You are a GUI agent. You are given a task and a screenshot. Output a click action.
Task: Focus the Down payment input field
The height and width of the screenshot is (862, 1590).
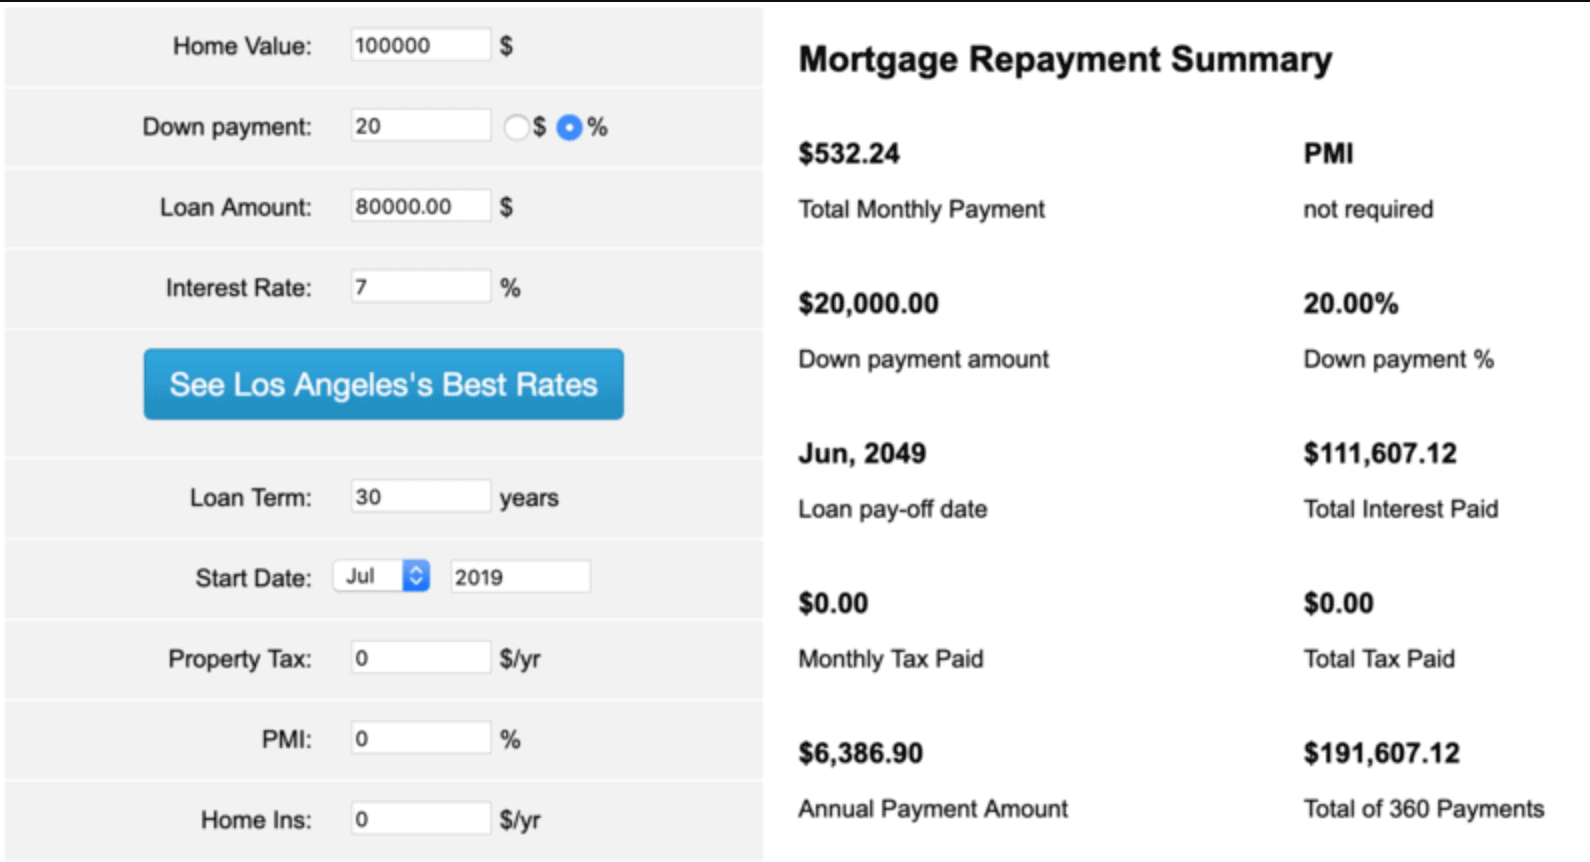(420, 126)
